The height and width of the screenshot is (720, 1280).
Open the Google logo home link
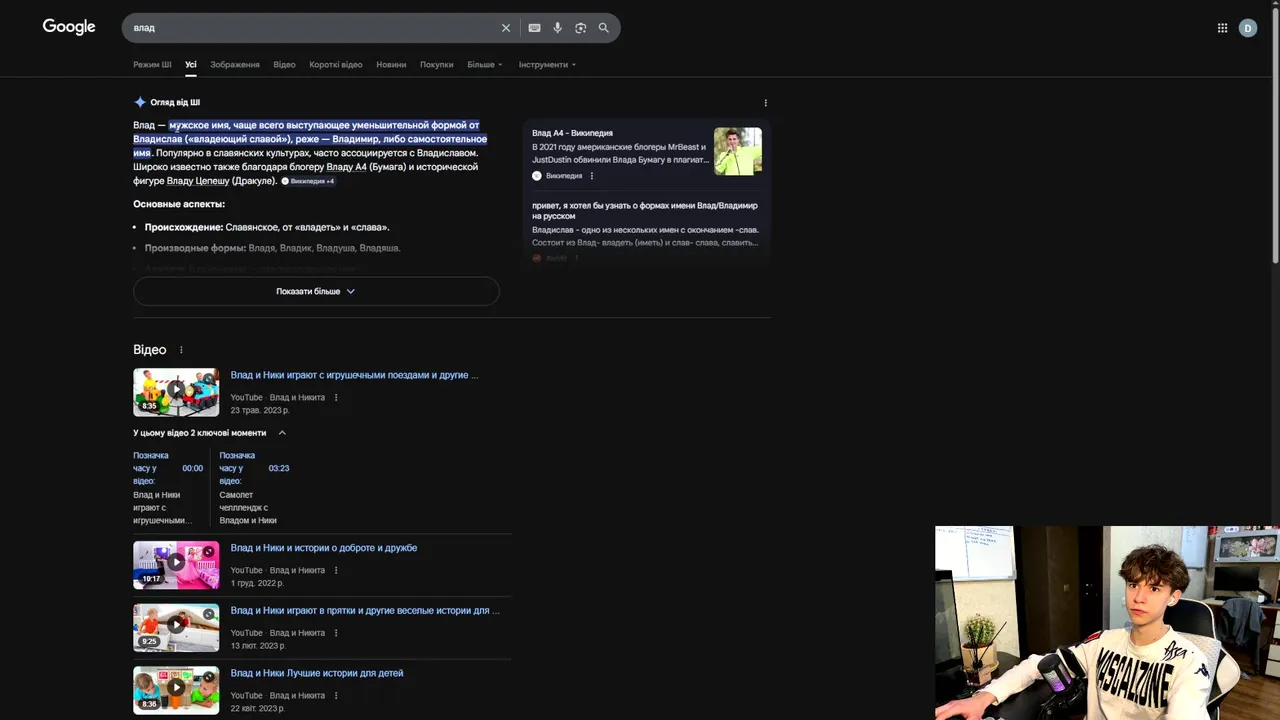coord(69,27)
